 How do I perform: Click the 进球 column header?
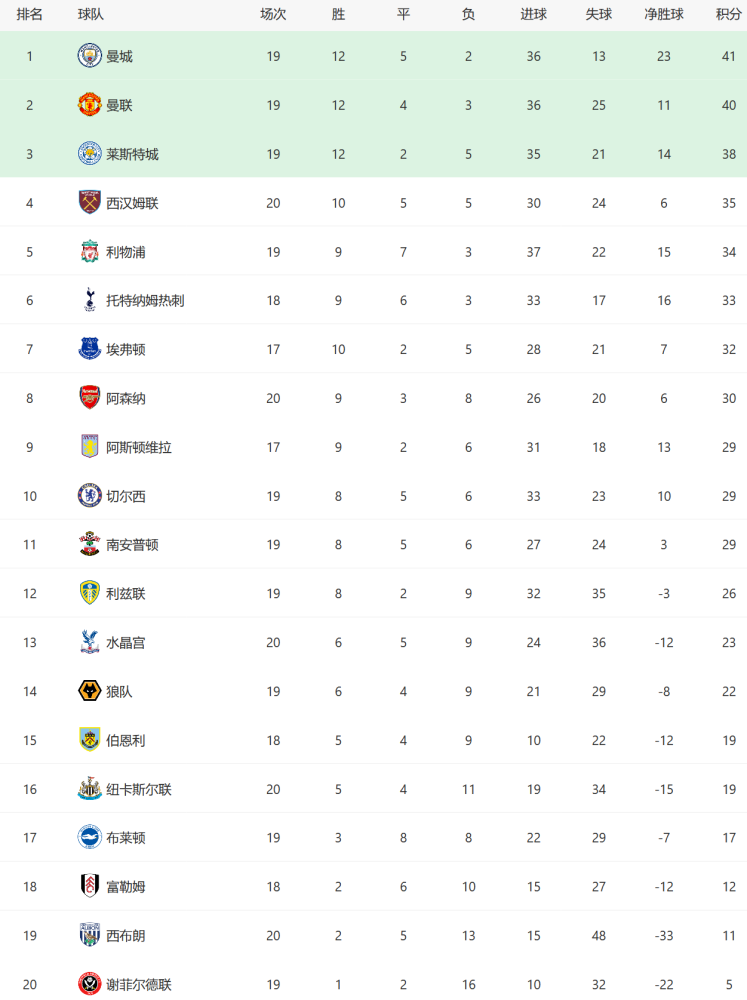(533, 14)
